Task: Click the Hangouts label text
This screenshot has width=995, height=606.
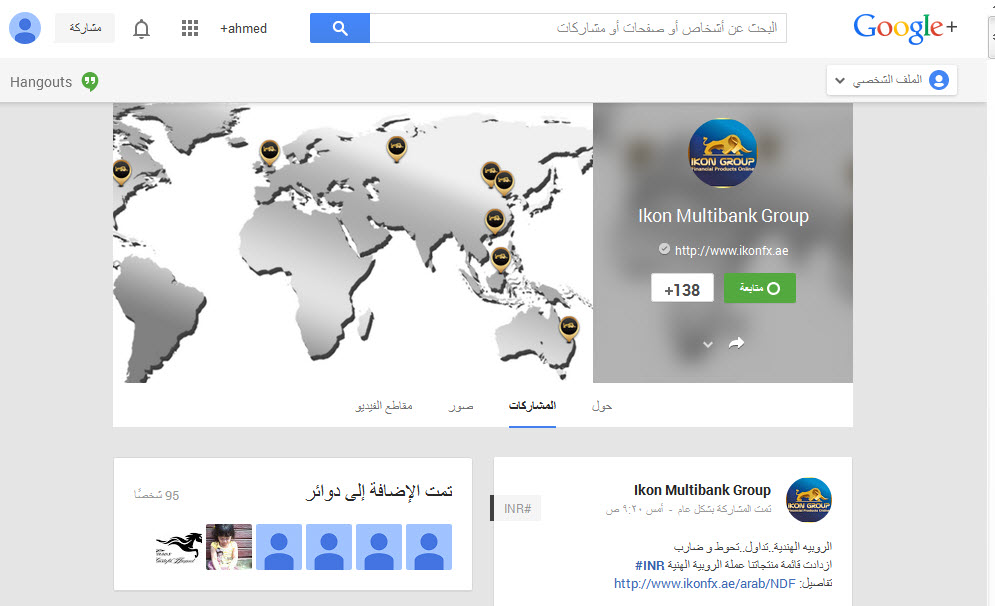Action: (x=41, y=82)
